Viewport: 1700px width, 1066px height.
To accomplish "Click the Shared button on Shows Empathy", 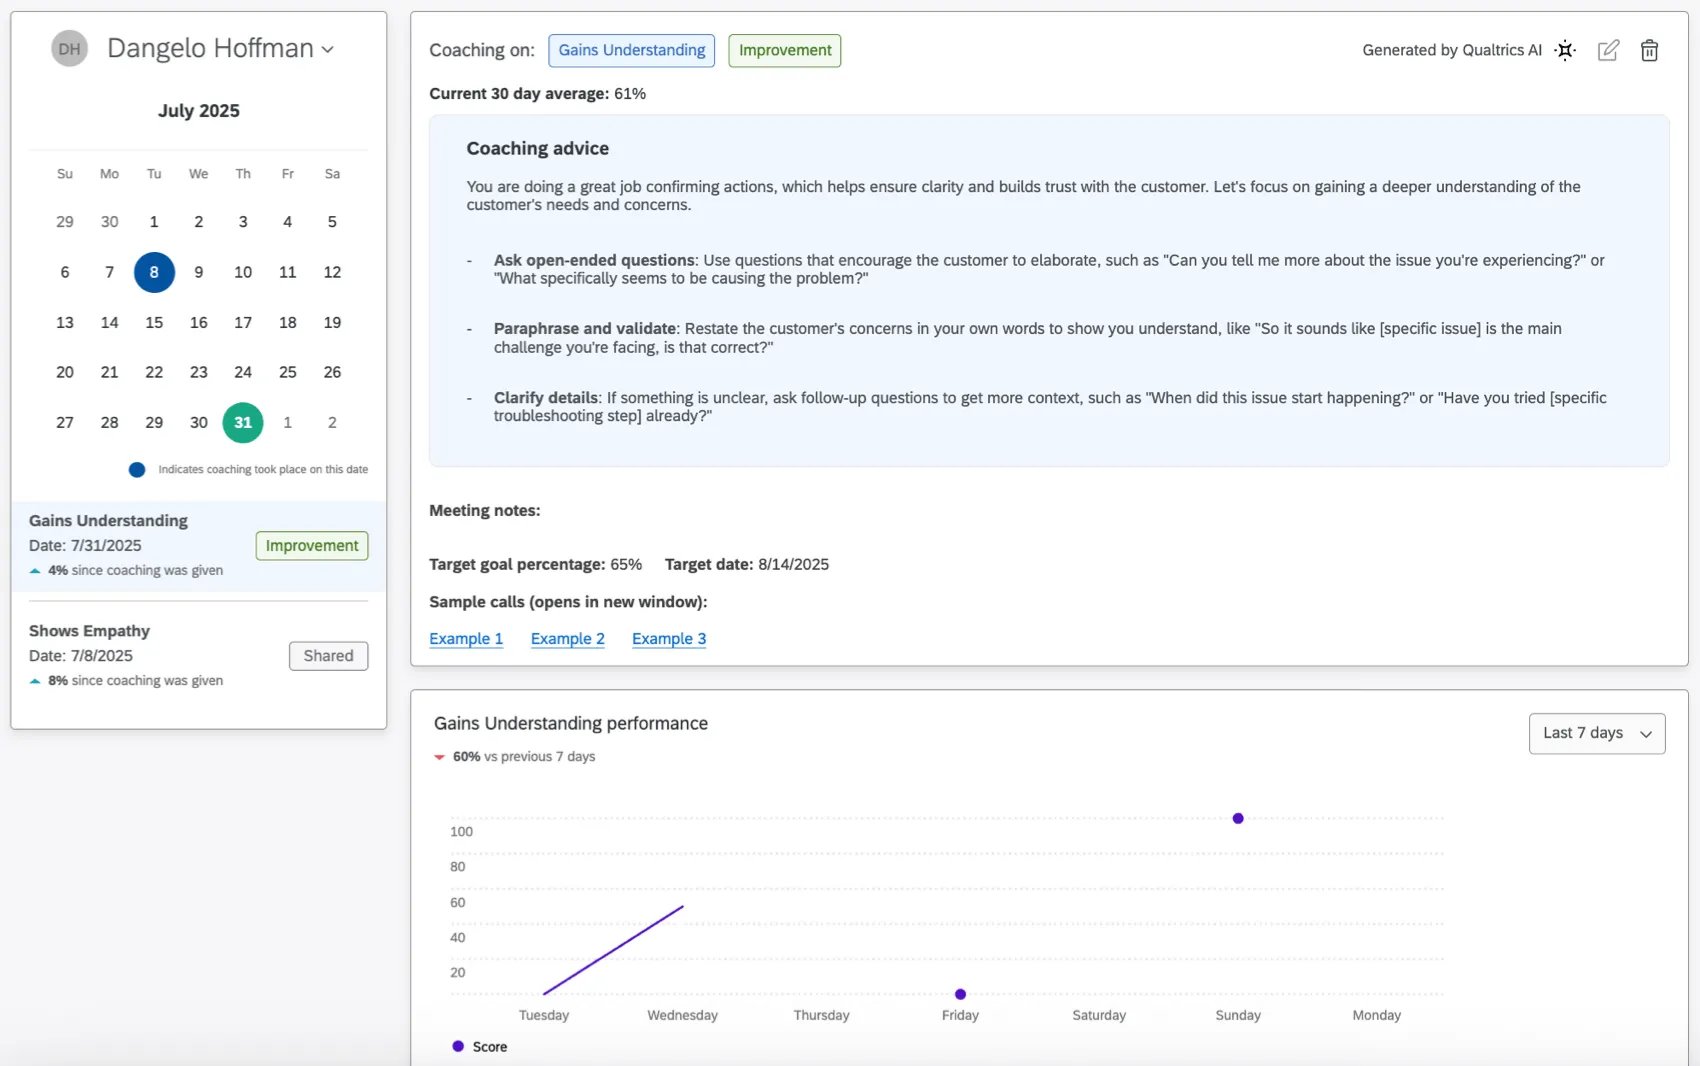I will point(328,655).
